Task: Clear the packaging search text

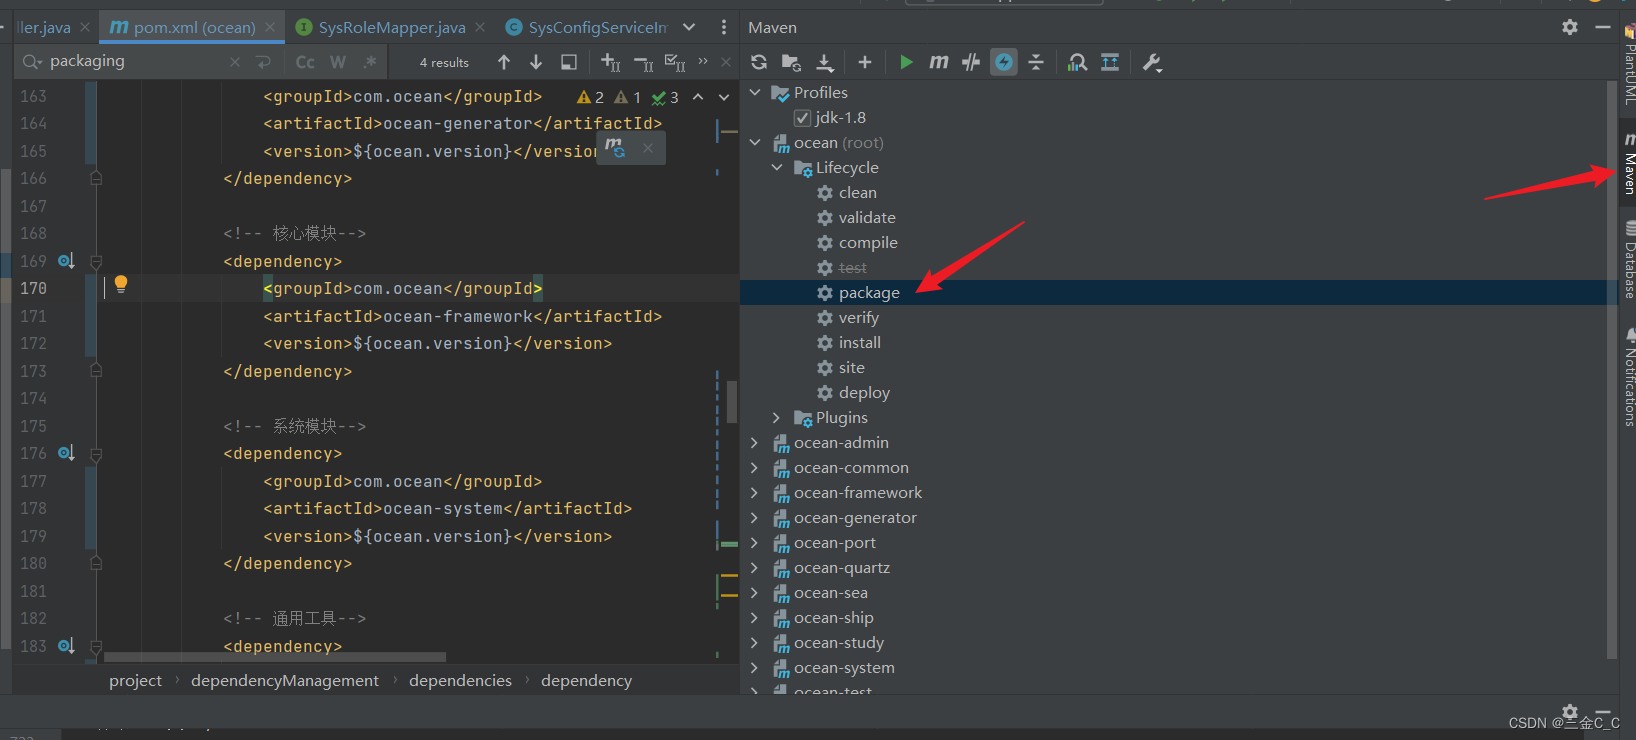Action: click(235, 62)
